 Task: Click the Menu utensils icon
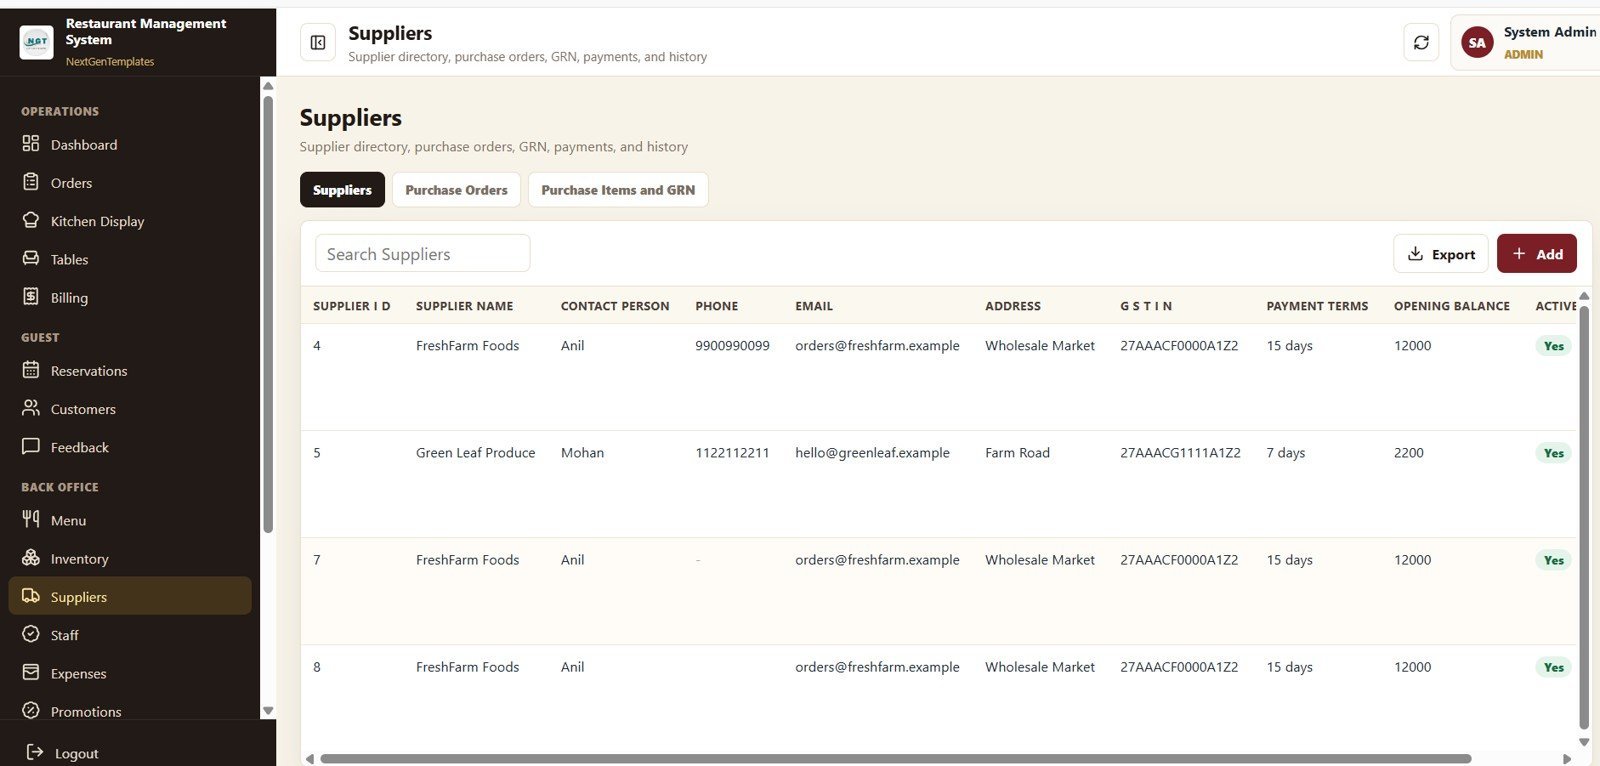tap(31, 519)
